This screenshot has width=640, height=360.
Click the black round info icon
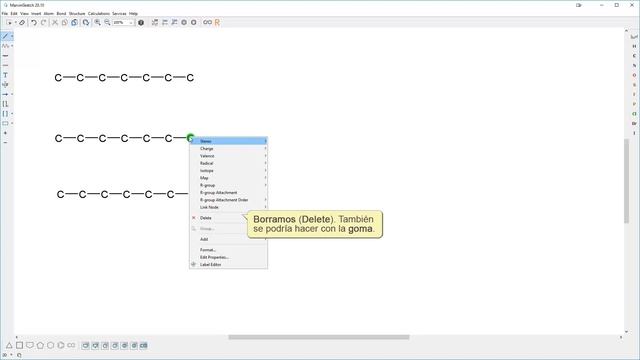tap(141, 22)
